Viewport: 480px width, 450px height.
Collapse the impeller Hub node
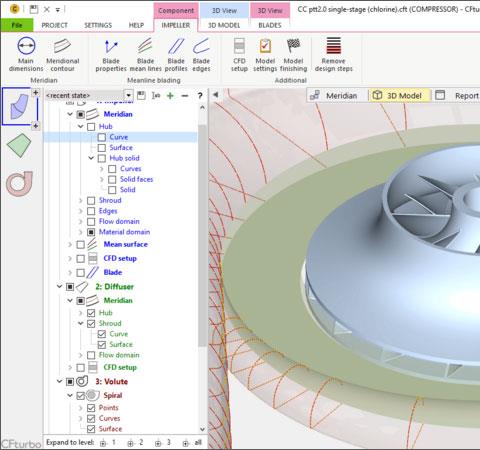click(80, 127)
